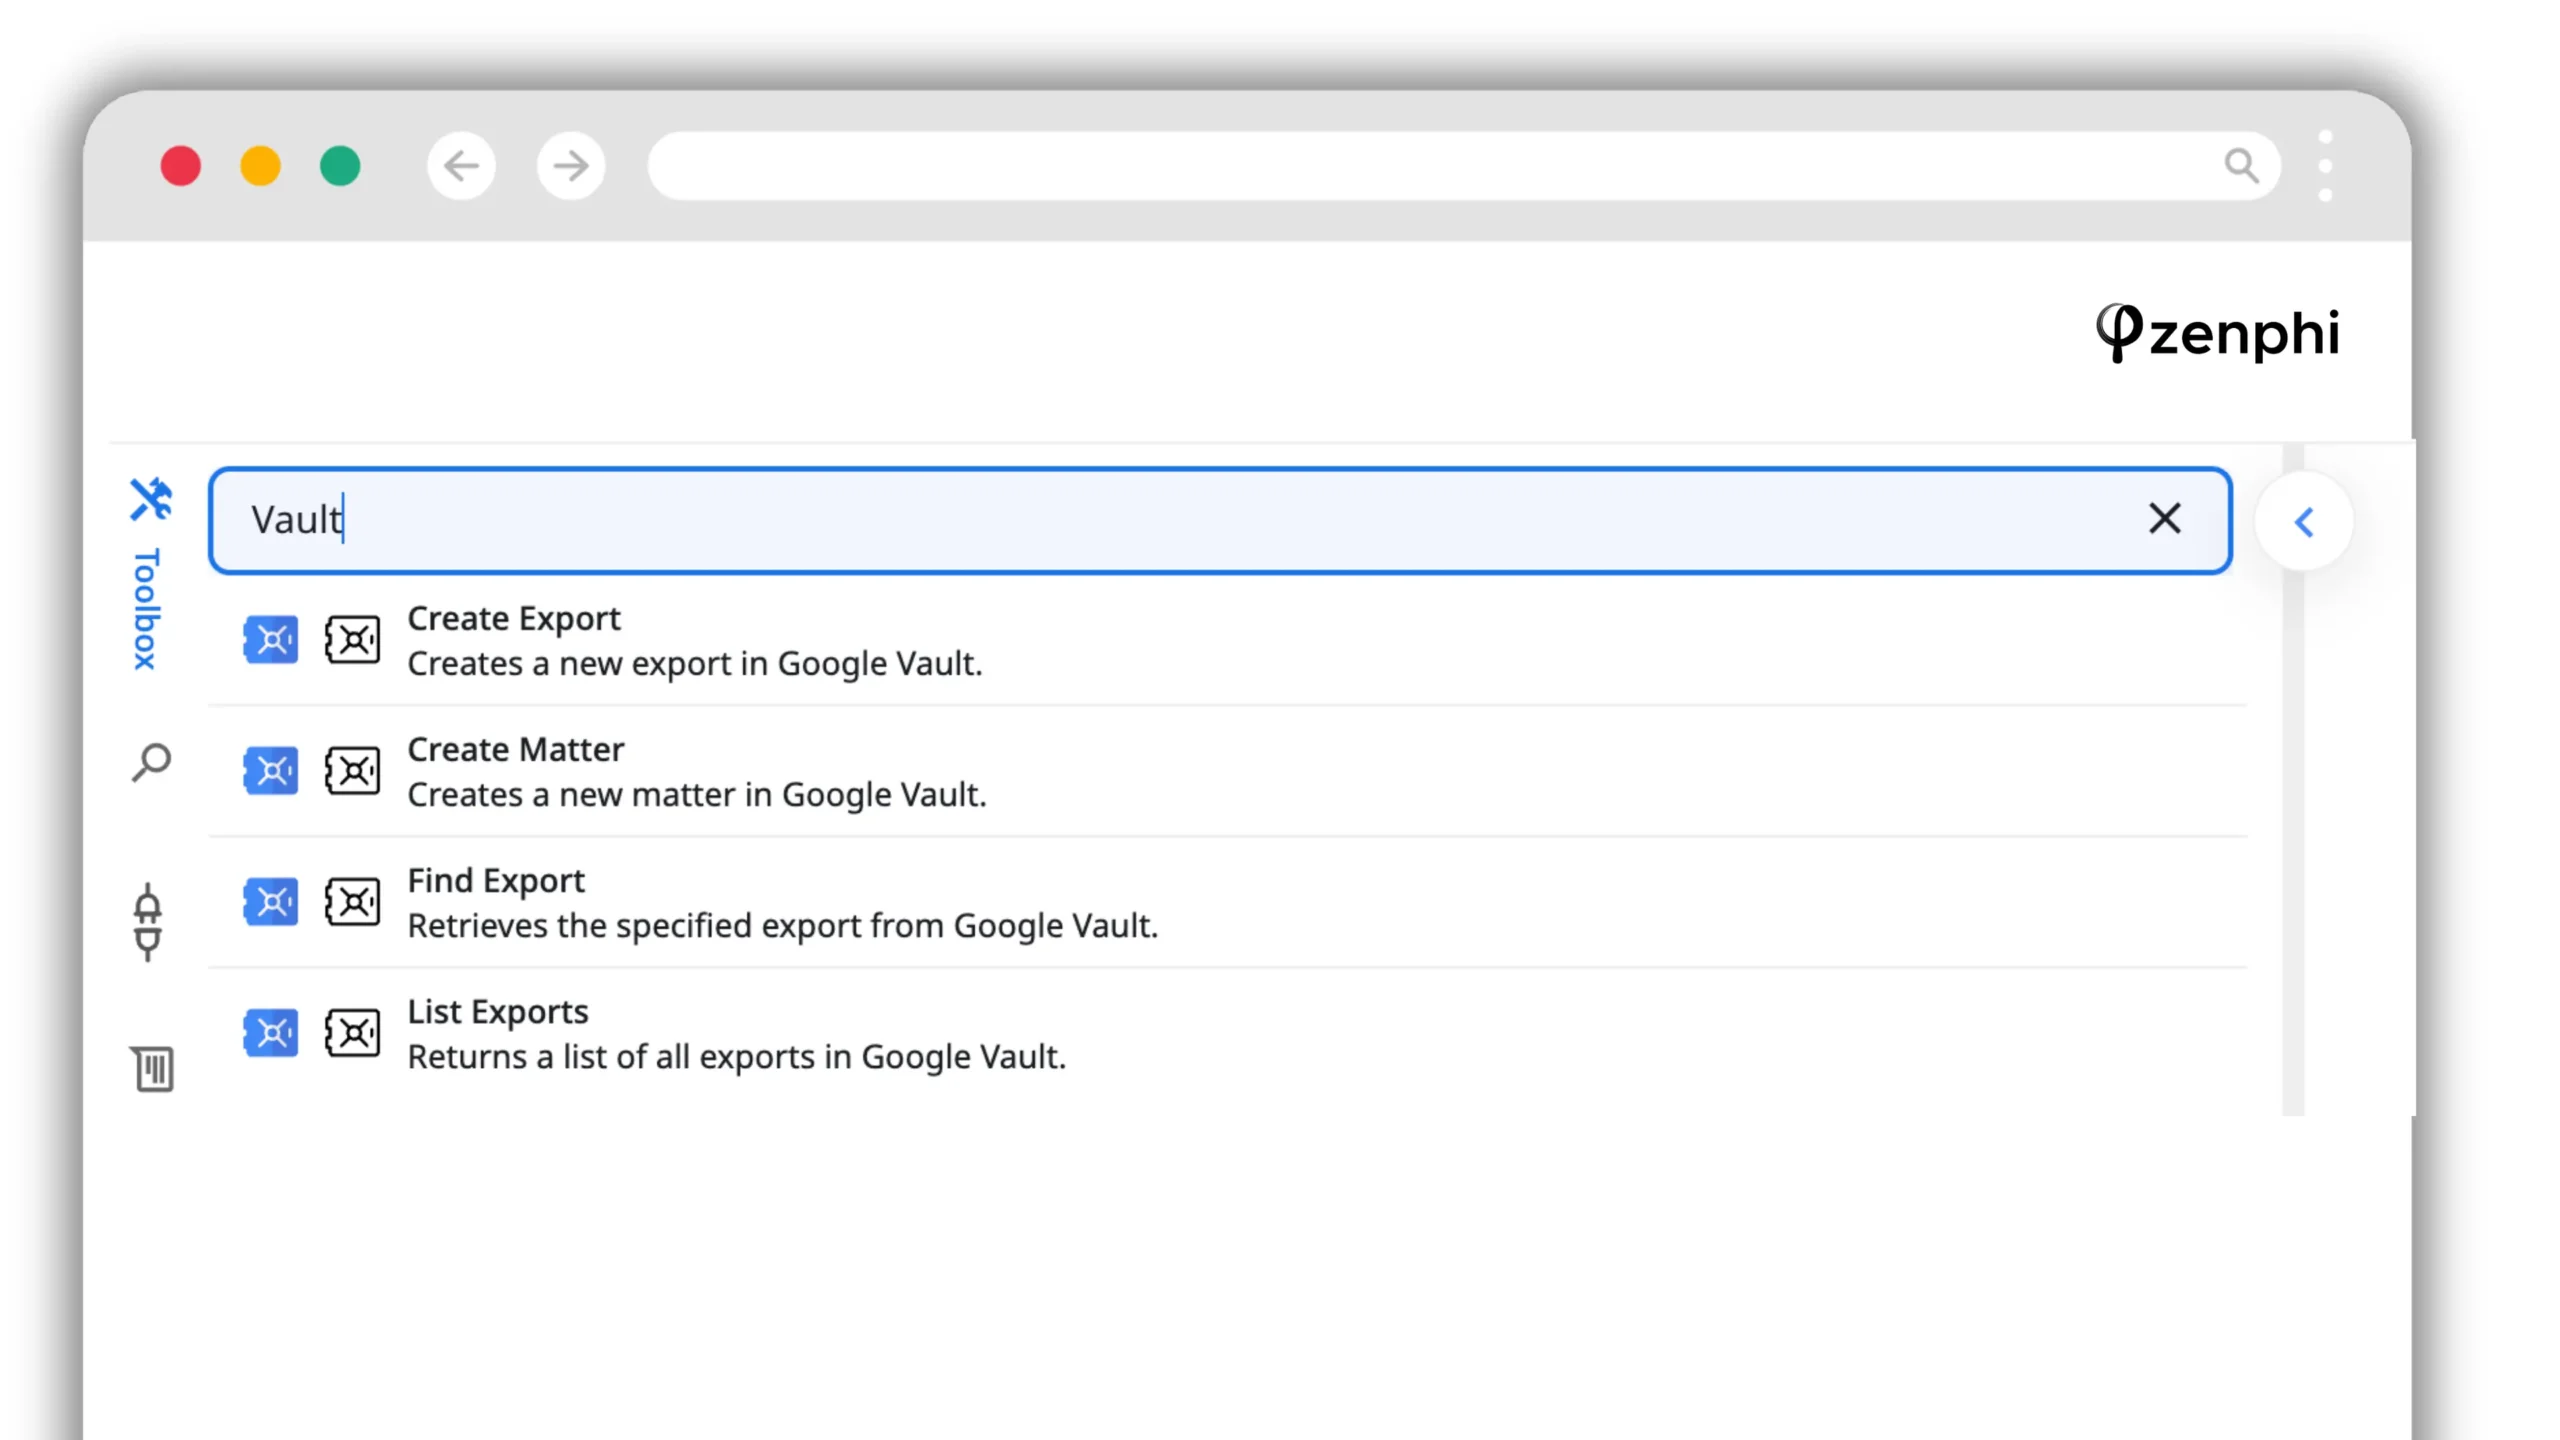Focus the Vault search input field
2560x1440 pixels.
(1220, 520)
